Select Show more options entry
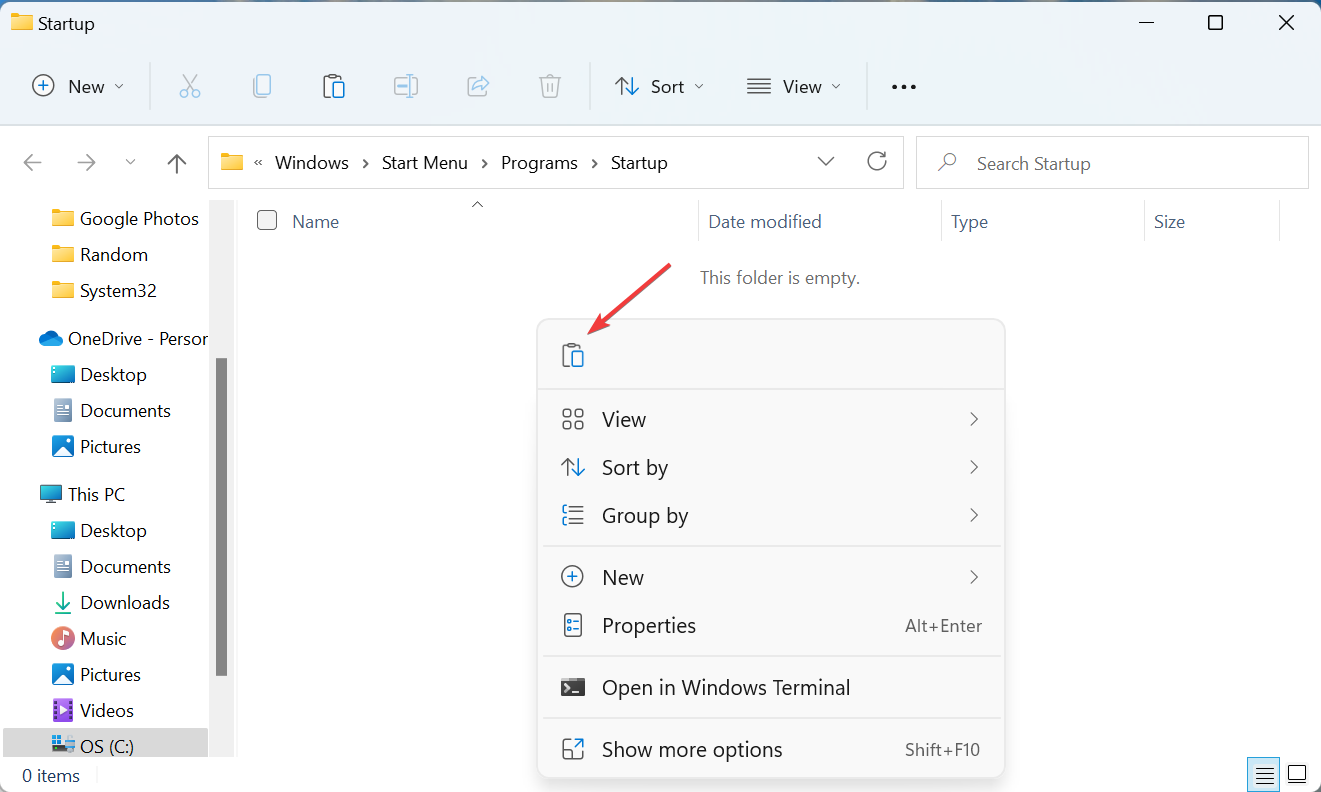 coord(771,749)
